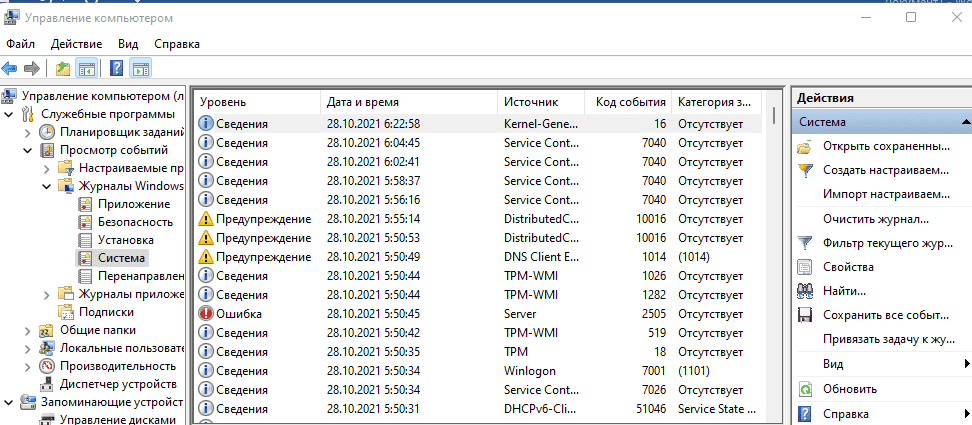This screenshot has height=425, width=972.
Task: Open the Действие menu
Action: click(76, 44)
